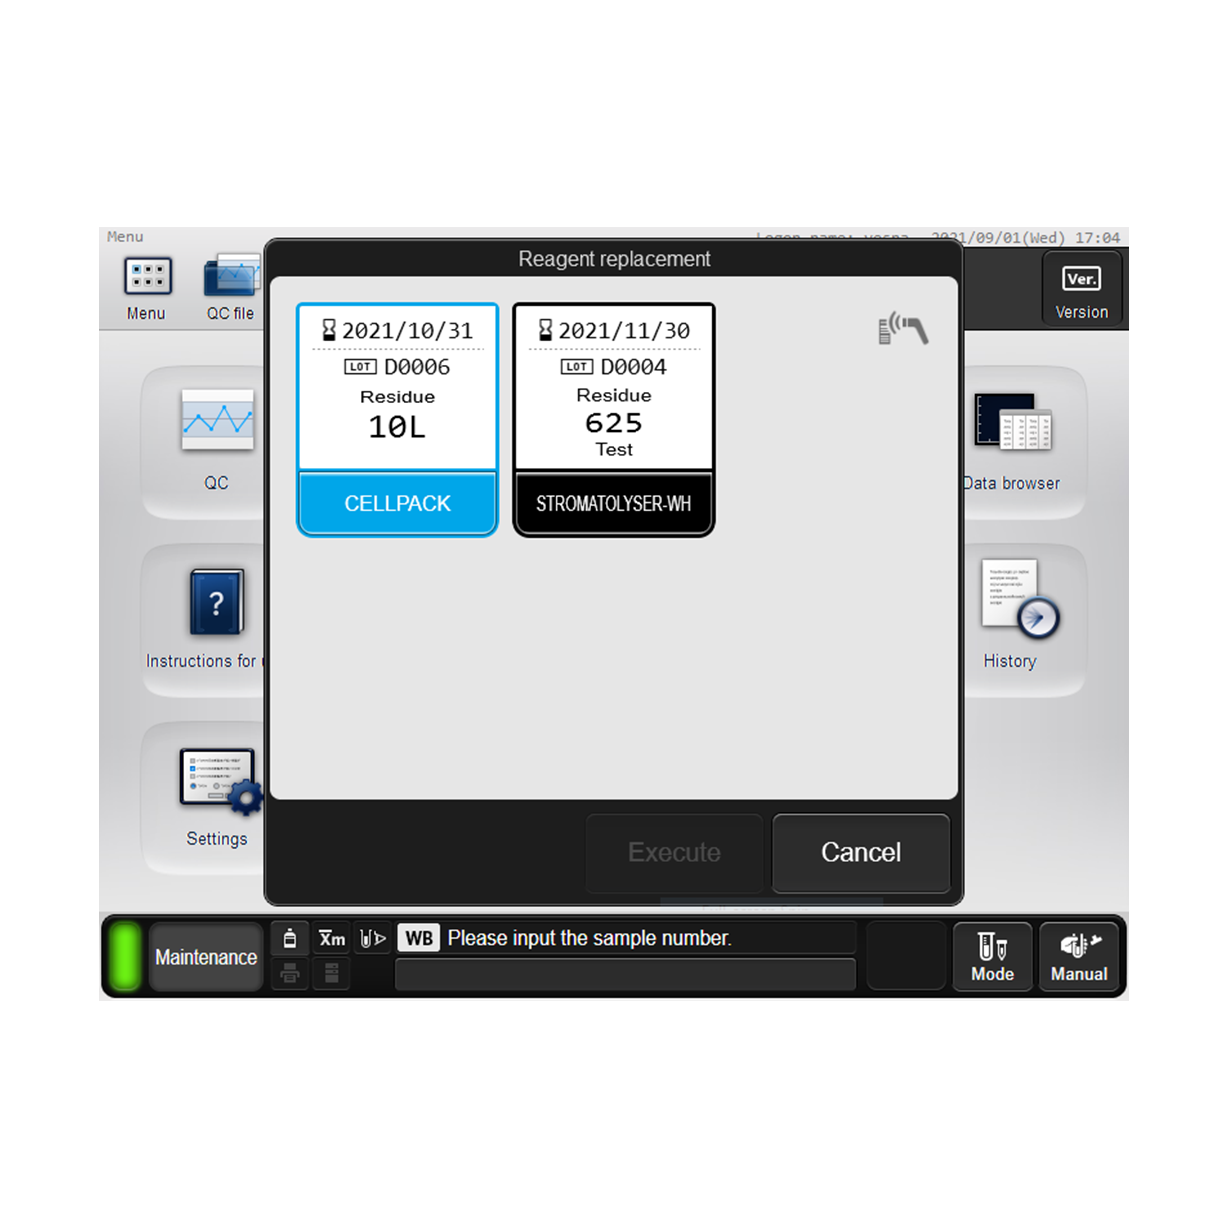The width and height of the screenshot is (1228, 1228).
Task: Select the CELLPACK reagent card
Action: (x=397, y=420)
